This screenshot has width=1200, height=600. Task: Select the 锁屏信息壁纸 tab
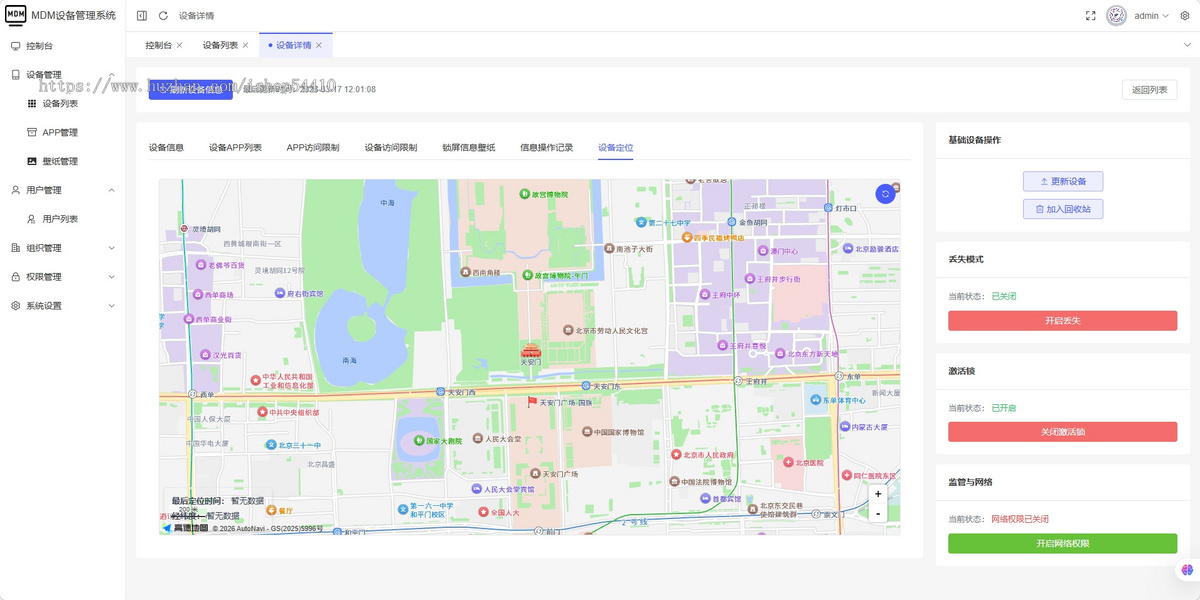pyautogui.click(x=469, y=147)
